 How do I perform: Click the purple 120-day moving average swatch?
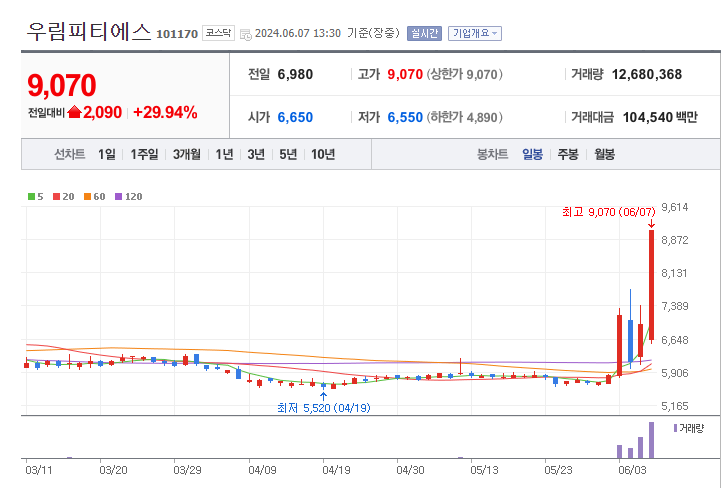pos(119,197)
